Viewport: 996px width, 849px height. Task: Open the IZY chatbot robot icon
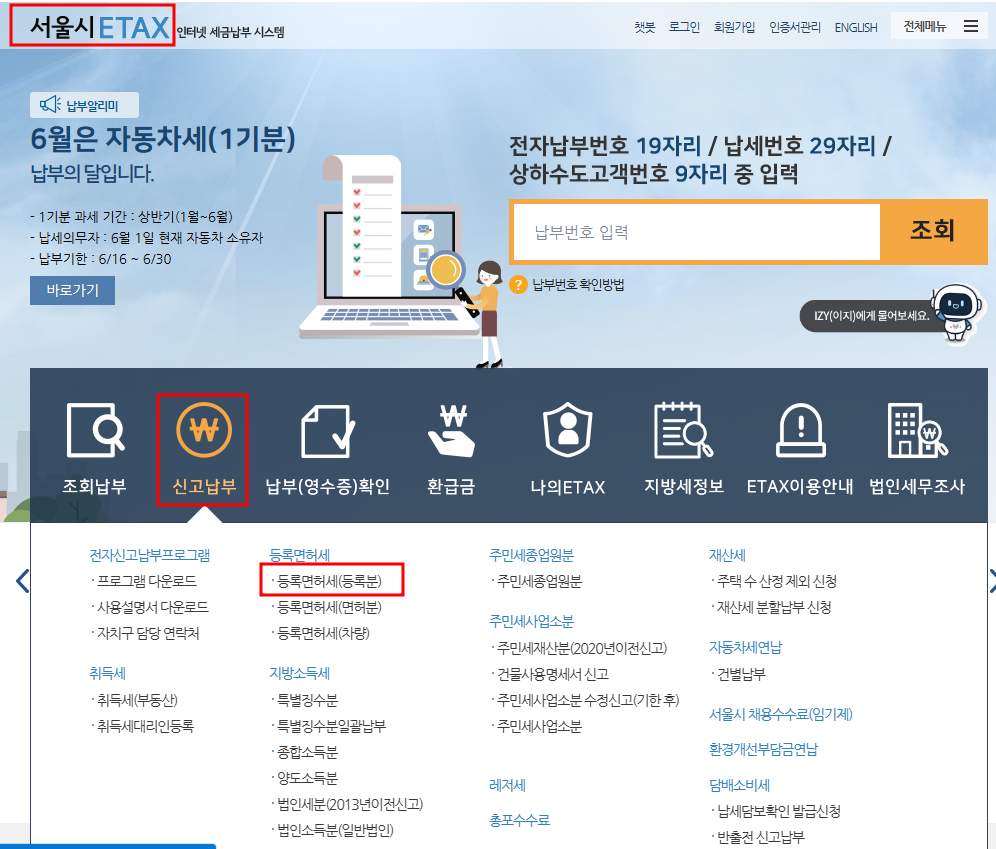(955, 312)
